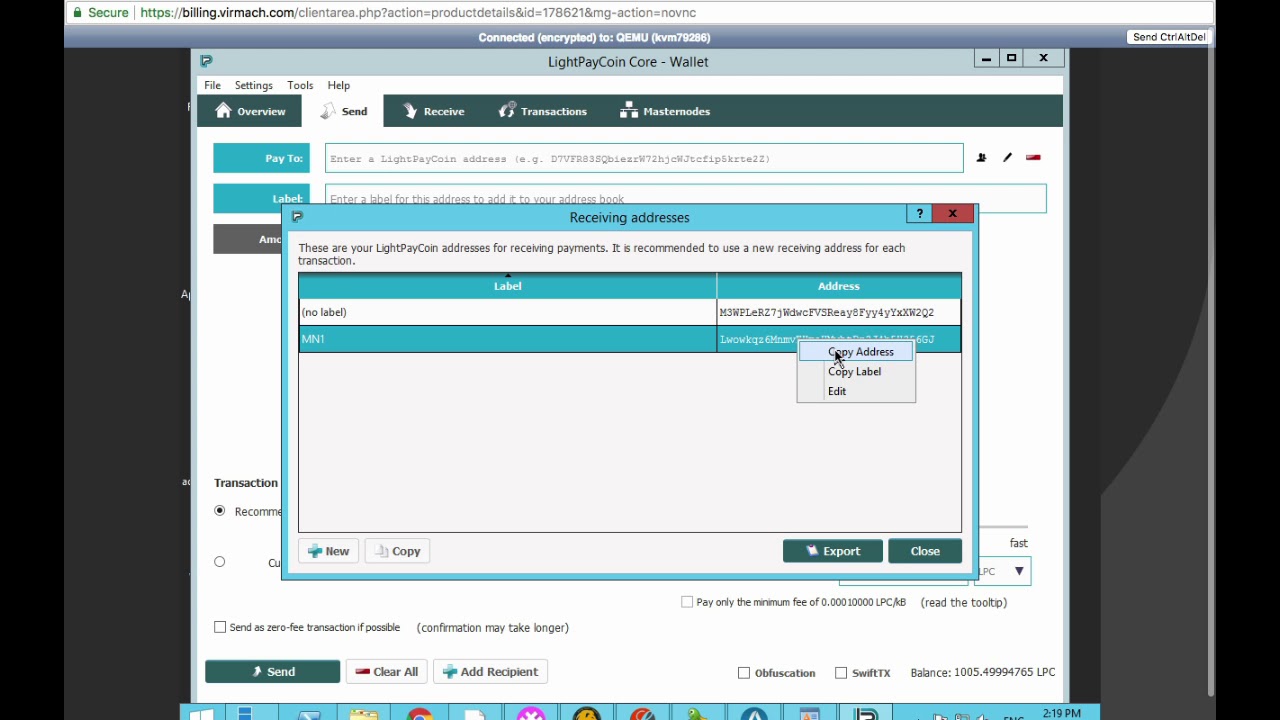Tick the pay only the minimum fee checkbox
The image size is (1280, 720).
(687, 602)
